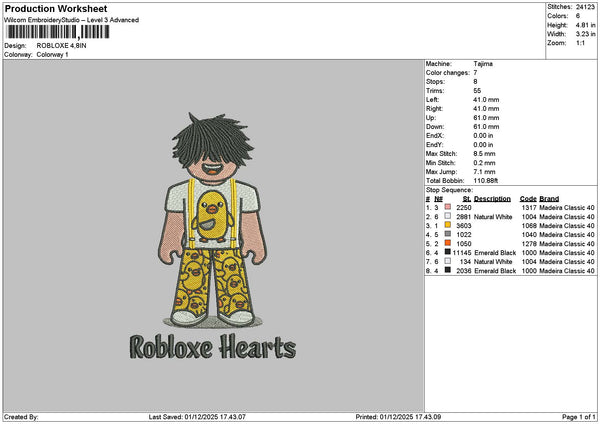Viewport: 600px width, 424px height.
Task: Click the 'EndX:' label
Action: point(434,136)
